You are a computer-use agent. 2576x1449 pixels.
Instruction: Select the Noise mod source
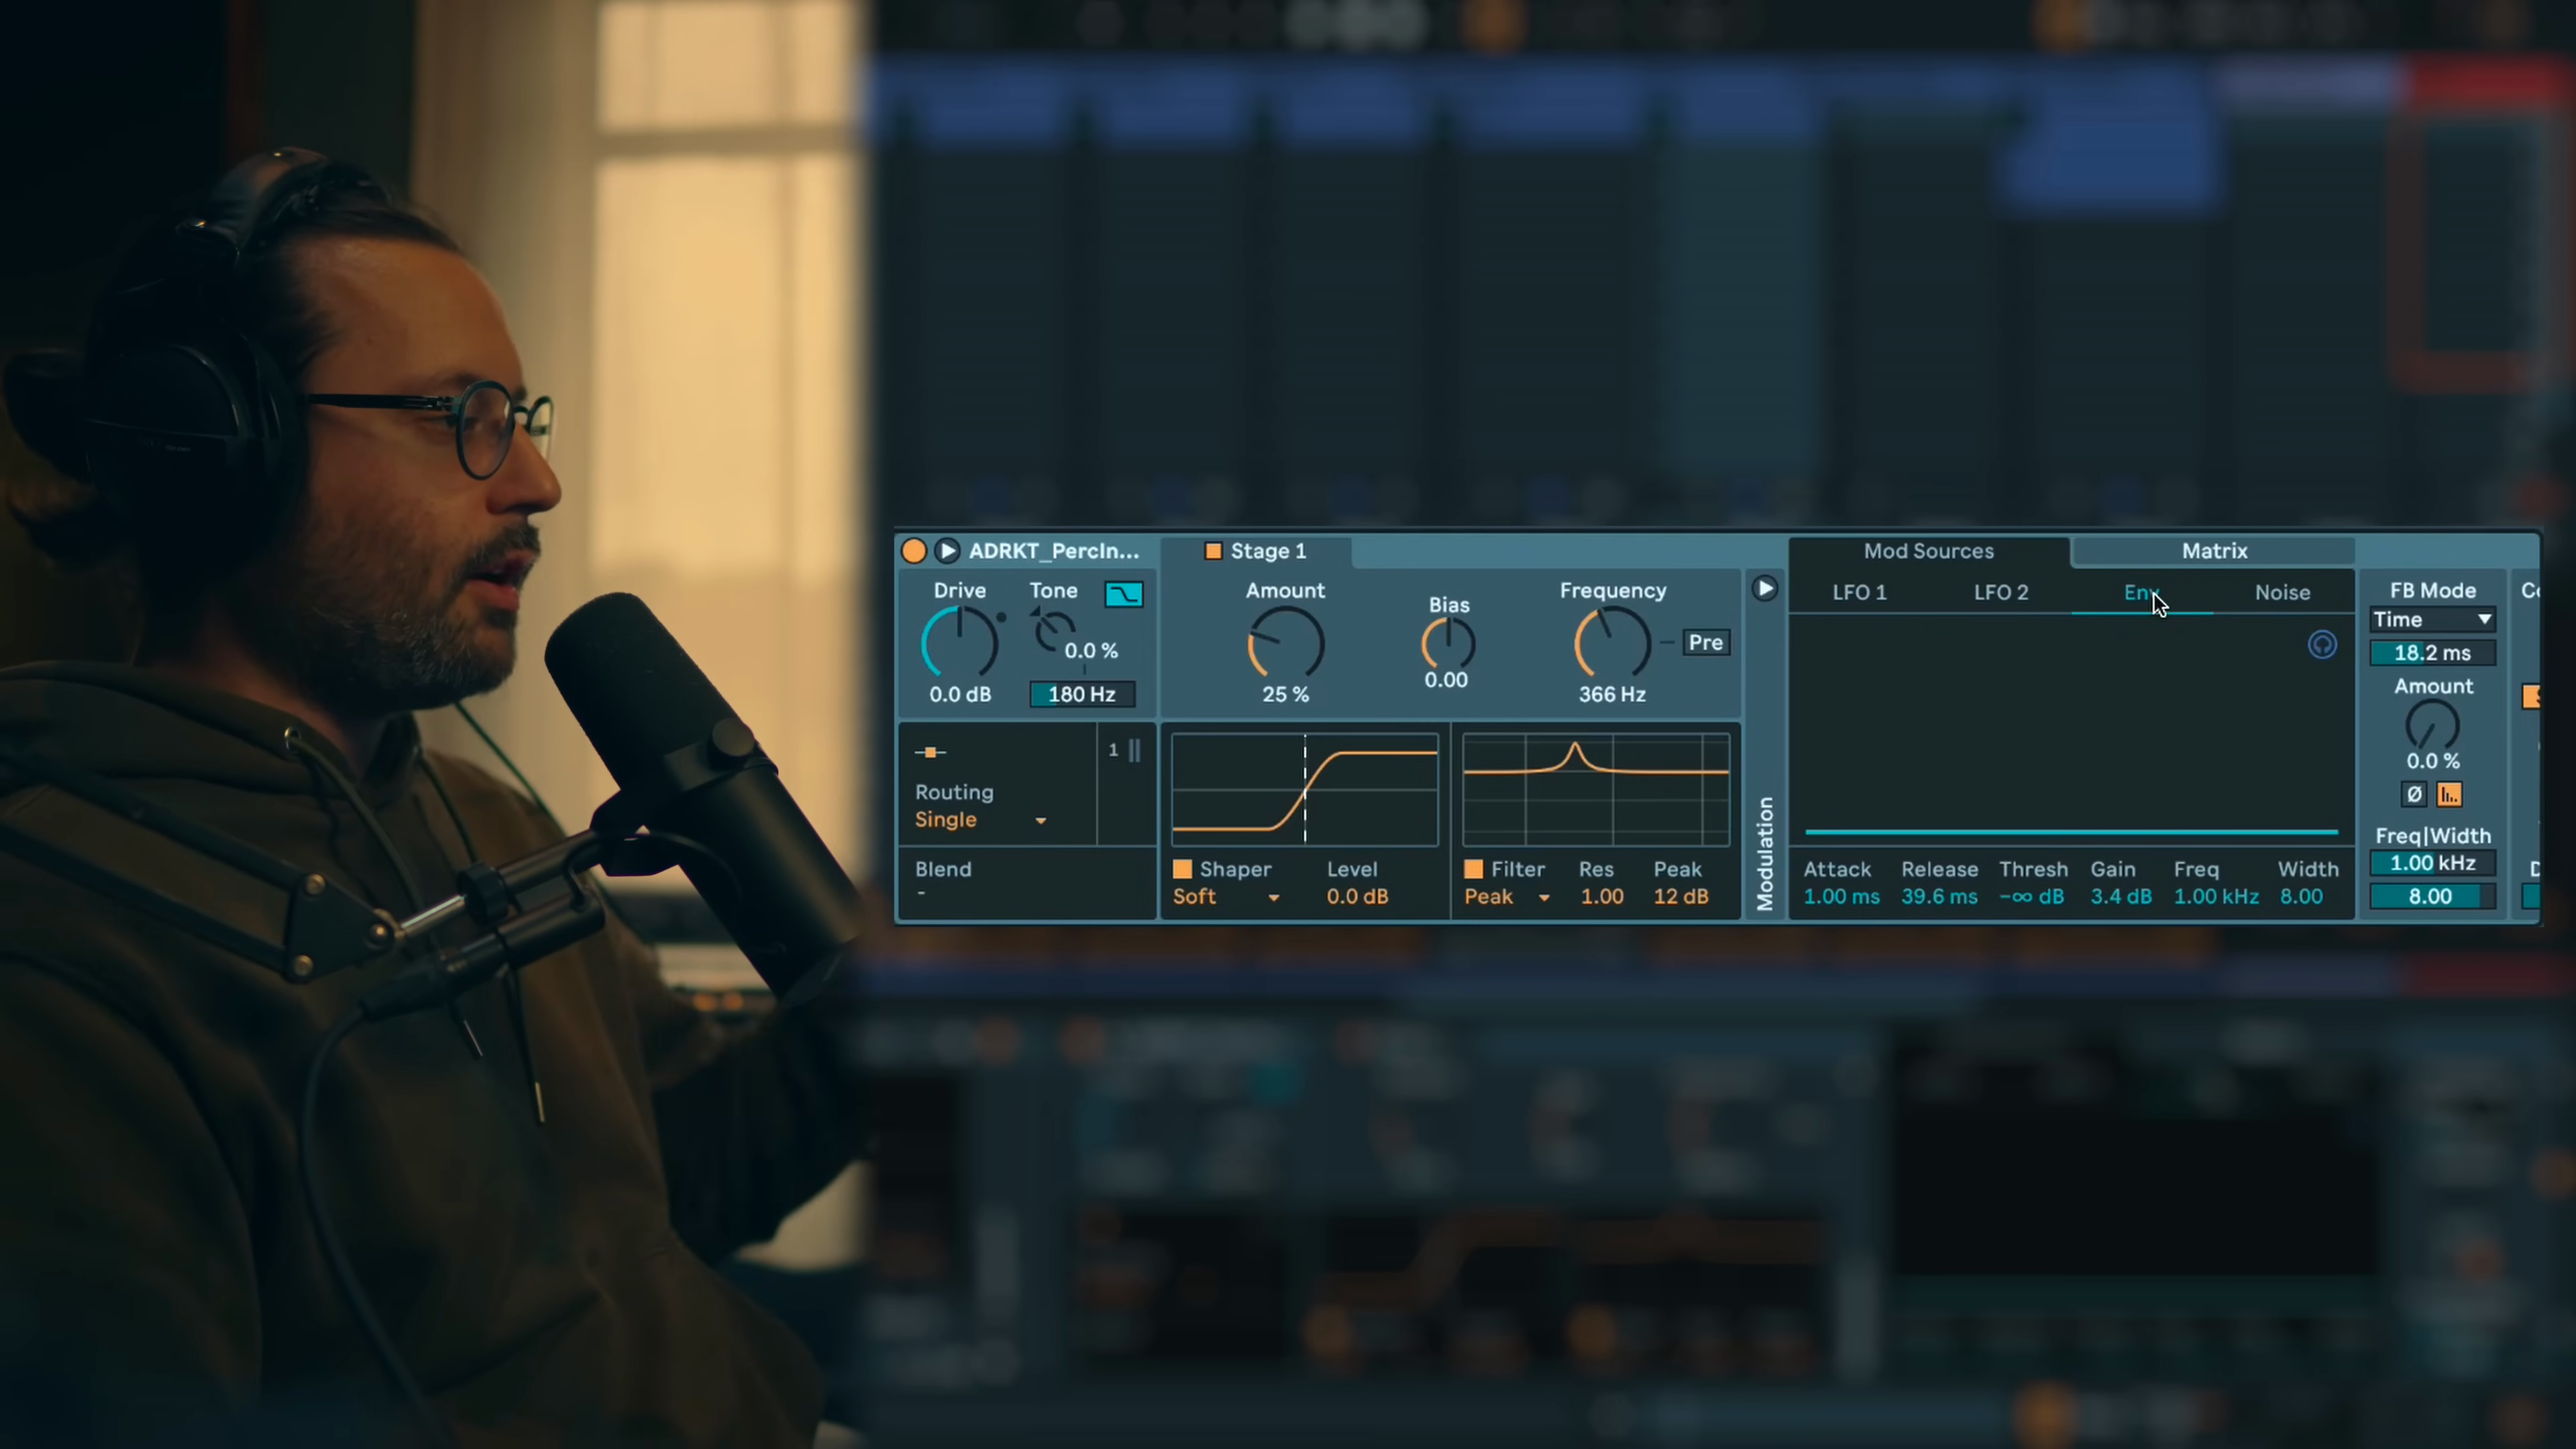click(2282, 592)
